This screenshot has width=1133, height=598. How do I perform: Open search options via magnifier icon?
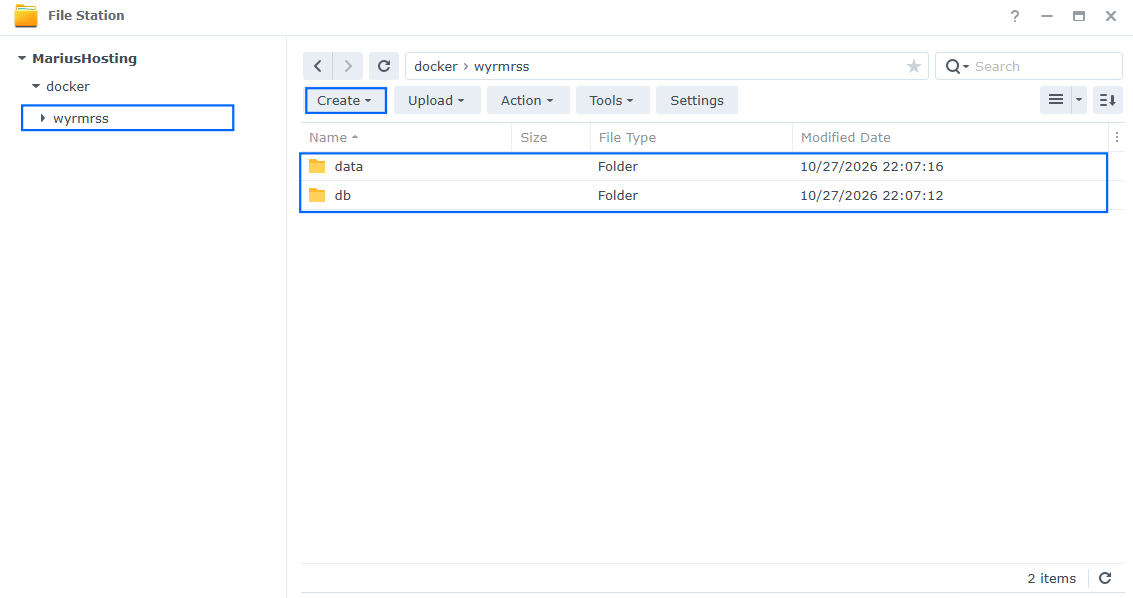(956, 66)
